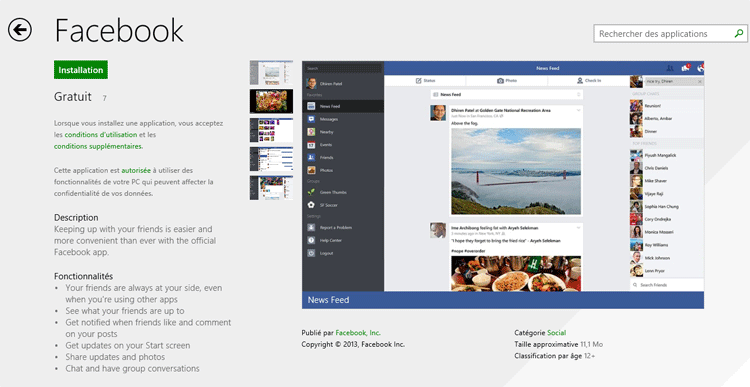Click the Check In icon in preview
750x387 pixels.
[580, 81]
